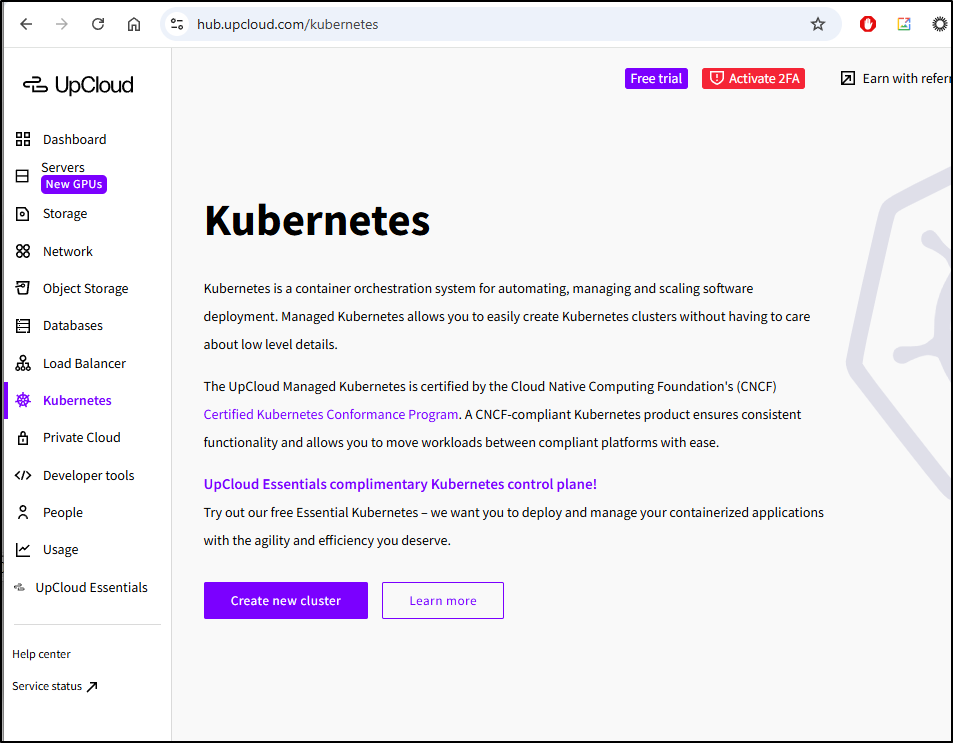The width and height of the screenshot is (953, 743).
Task: Click the Servers icon in sidebar
Action: click(23, 176)
